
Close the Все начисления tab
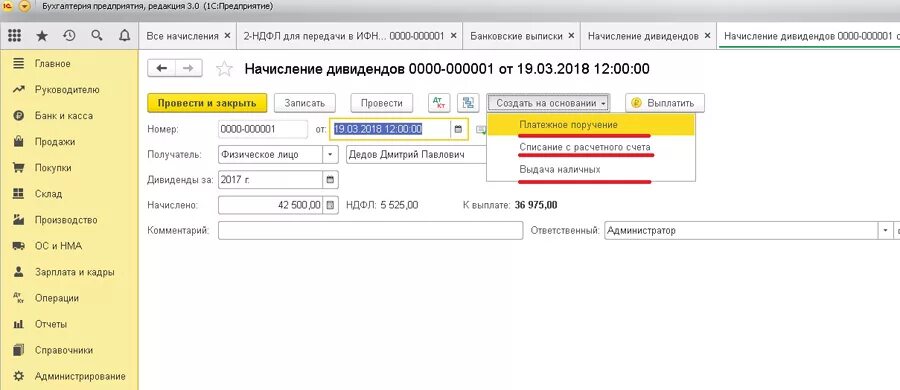(227, 36)
